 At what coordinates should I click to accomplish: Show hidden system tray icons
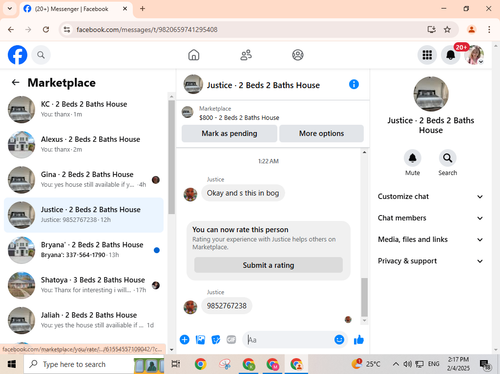point(396,364)
